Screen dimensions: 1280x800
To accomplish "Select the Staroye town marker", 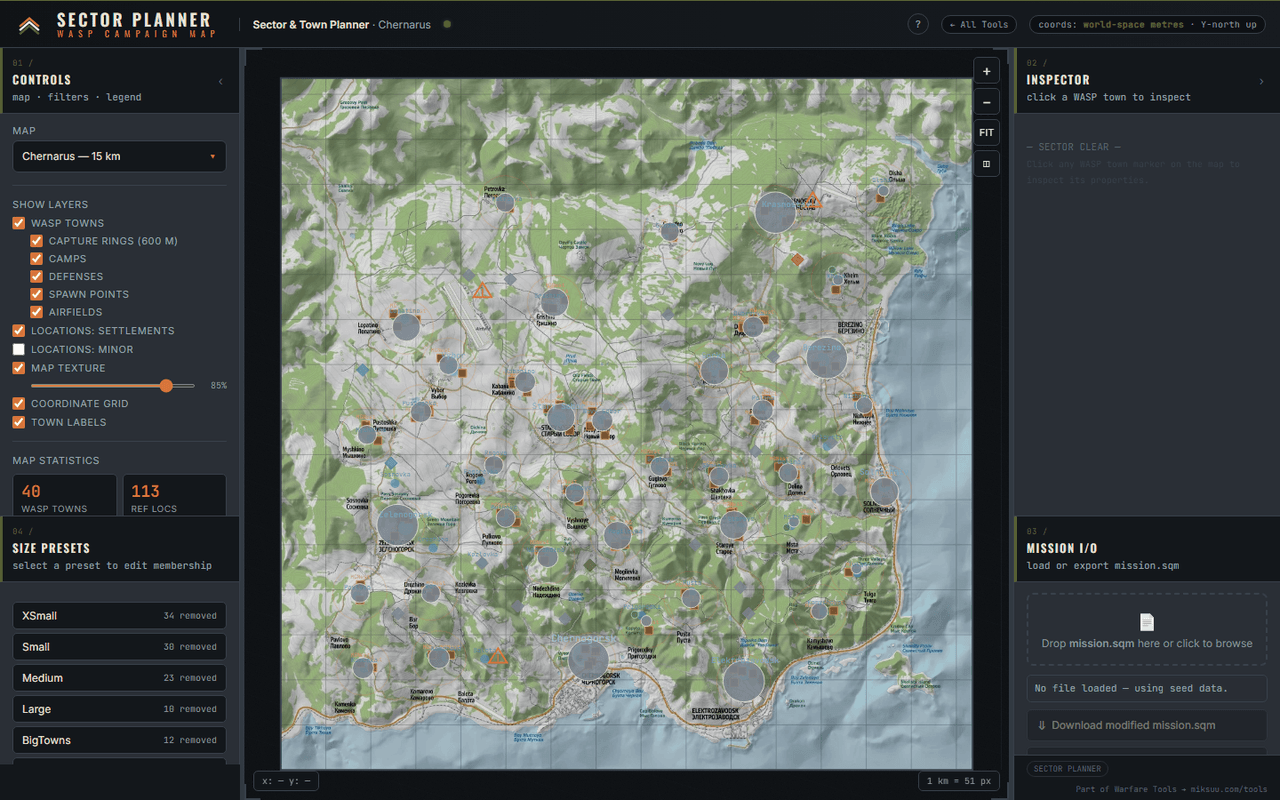I will [x=733, y=525].
